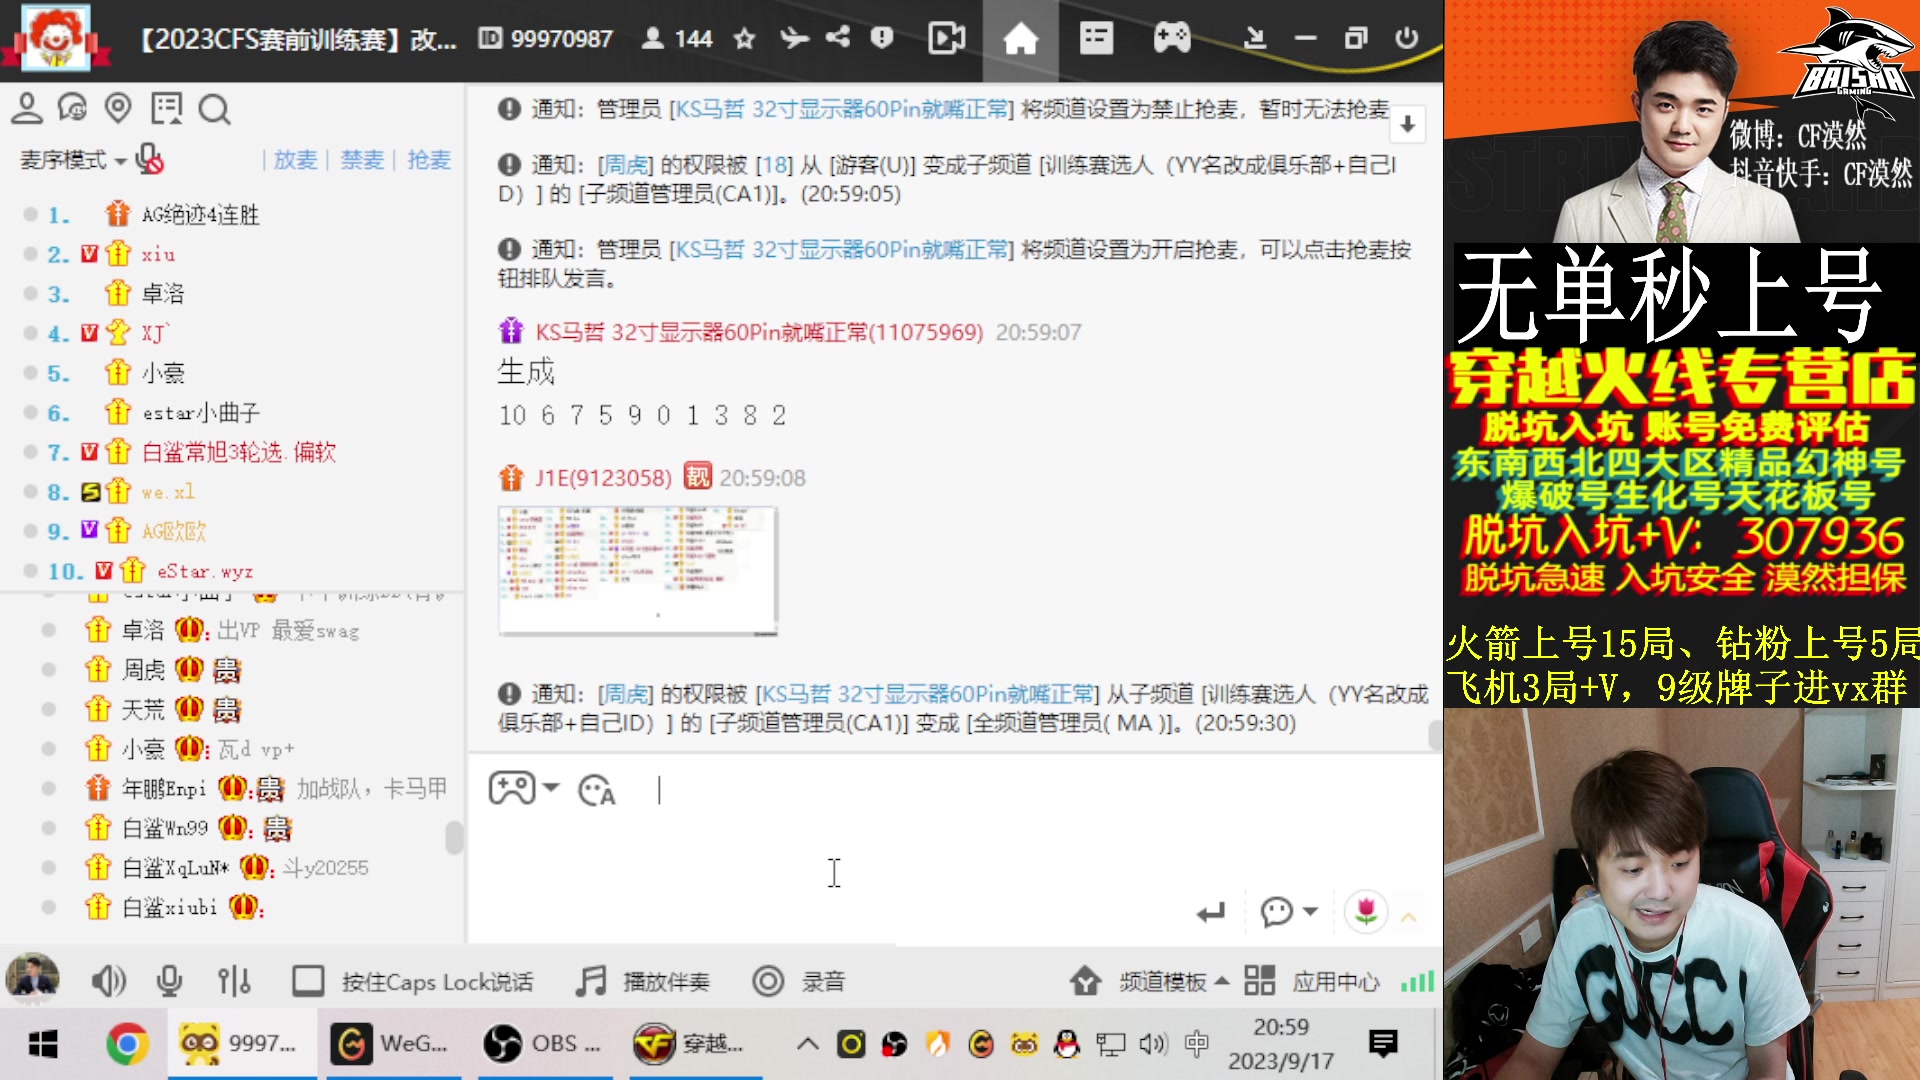Open the 麦序模式 dropdown
Viewport: 1920px width, 1080px height.
pyautogui.click(x=73, y=160)
